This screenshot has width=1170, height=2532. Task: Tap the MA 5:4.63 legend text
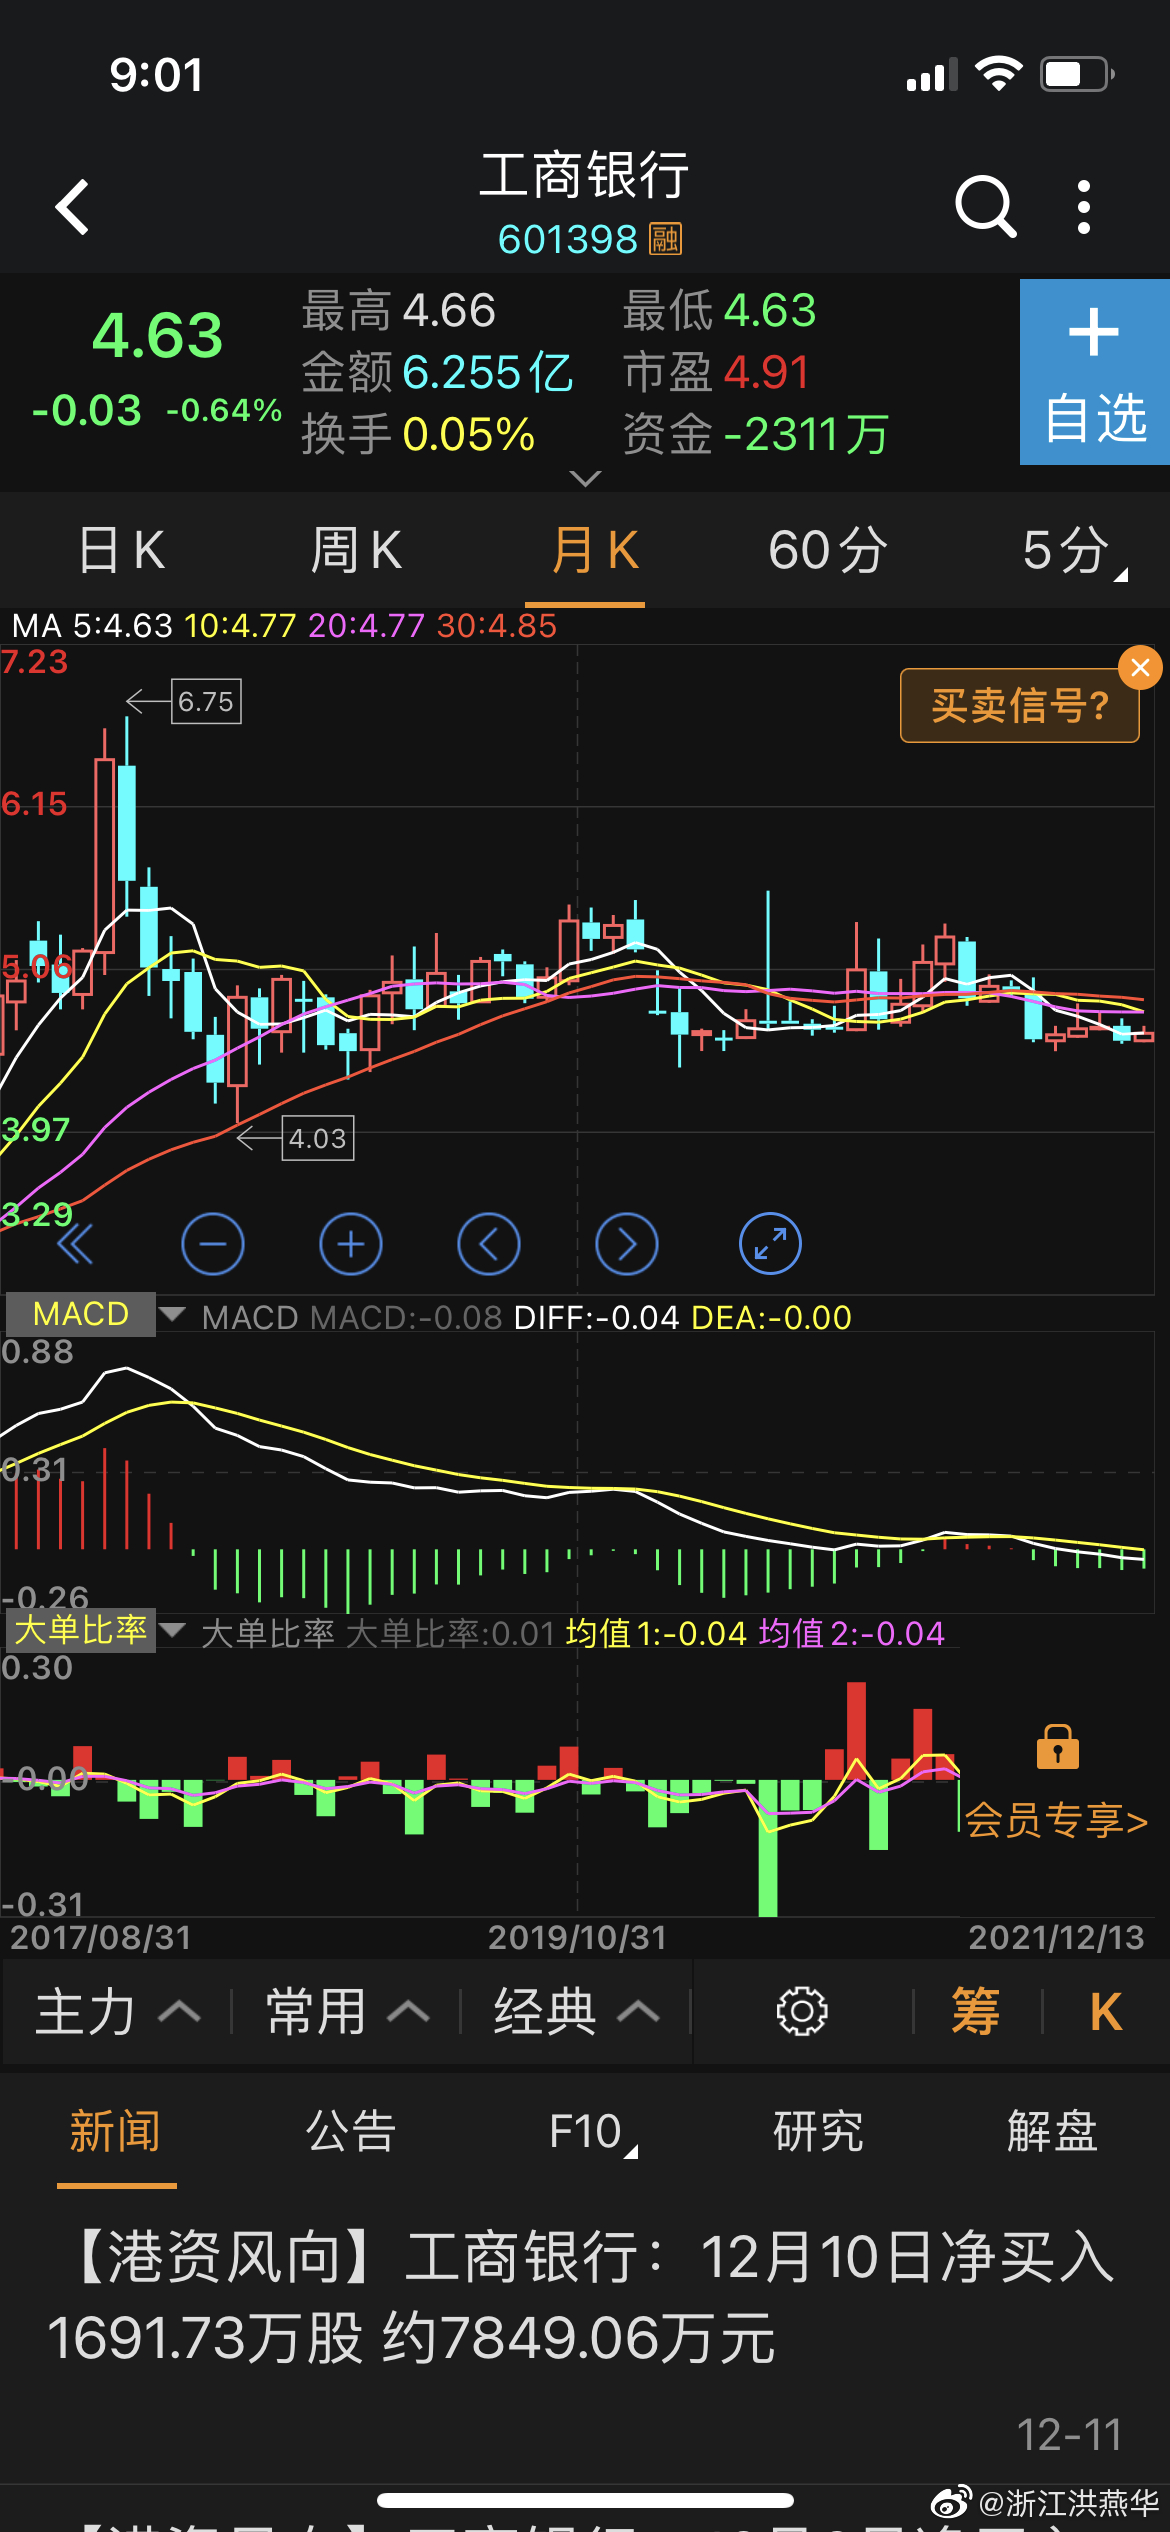92,626
